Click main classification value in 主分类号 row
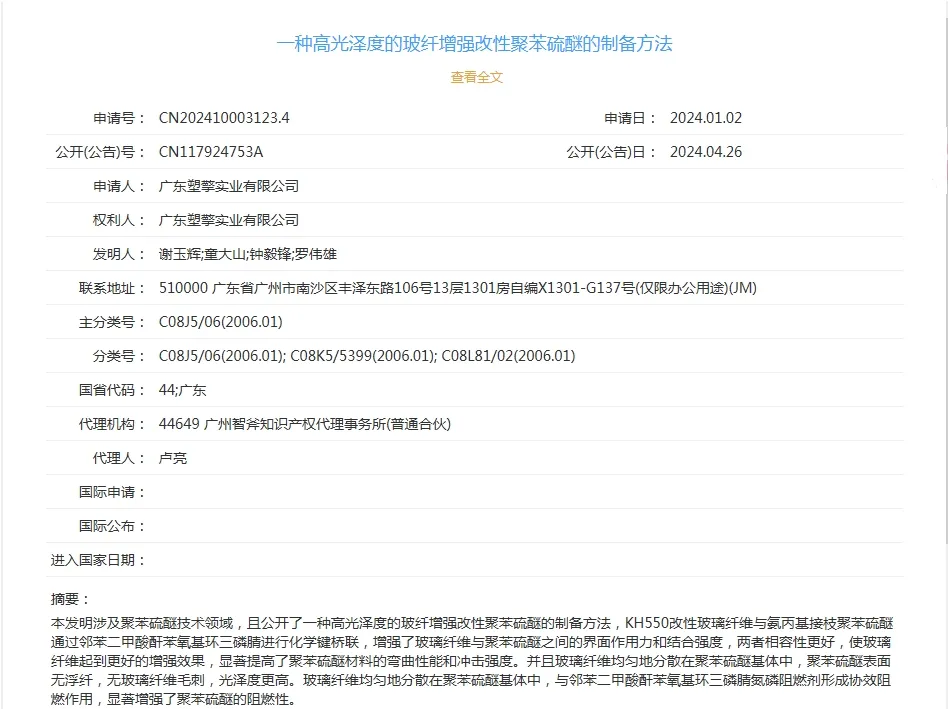This screenshot has width=948, height=709. point(221,322)
